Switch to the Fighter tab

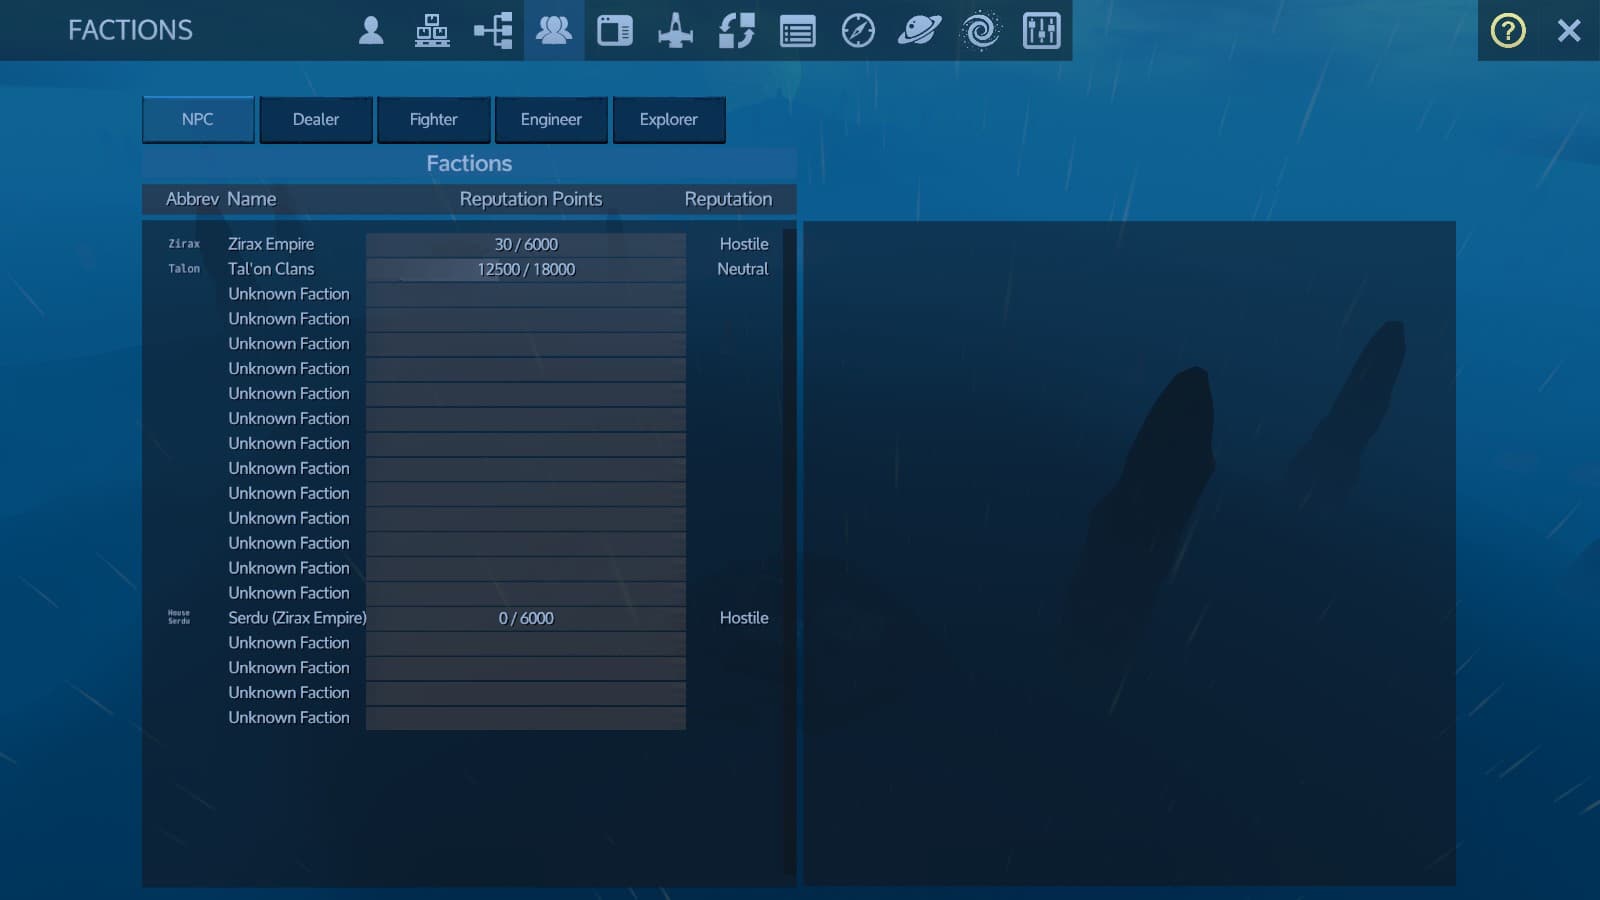tap(434, 119)
